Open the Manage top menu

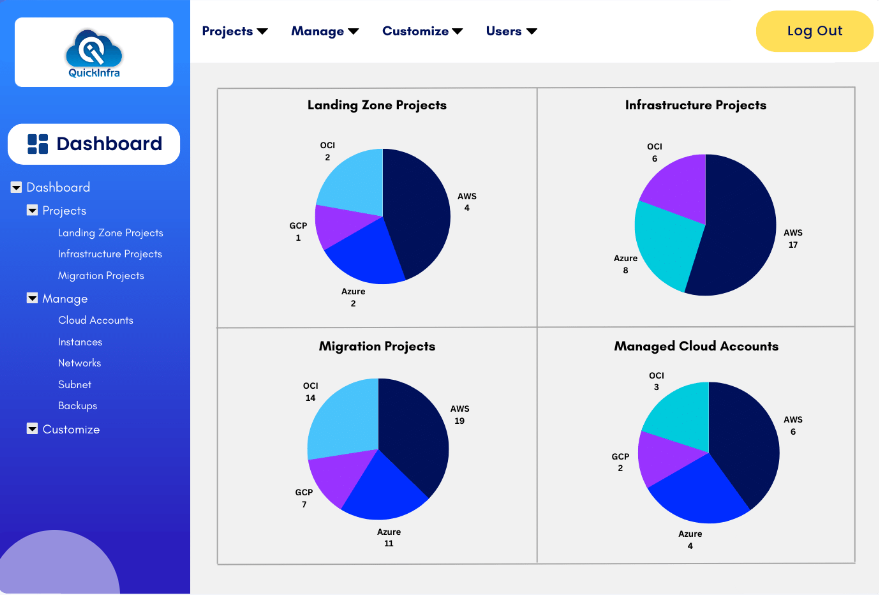(325, 31)
